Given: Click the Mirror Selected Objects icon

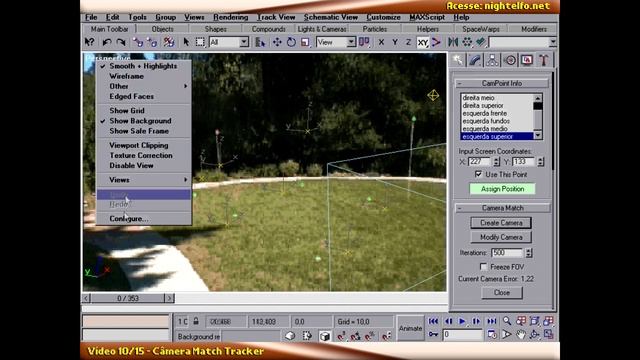Looking at the screenshot, I should (453, 42).
